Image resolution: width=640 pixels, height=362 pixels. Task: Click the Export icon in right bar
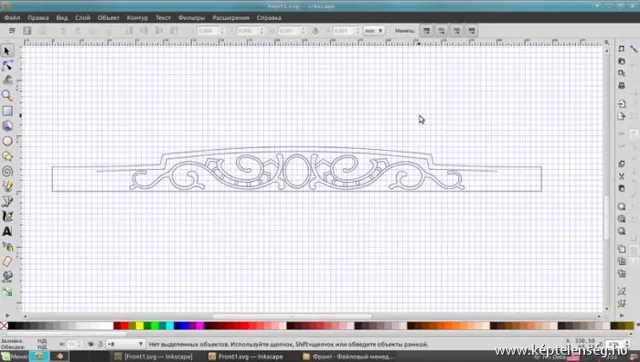(621, 116)
